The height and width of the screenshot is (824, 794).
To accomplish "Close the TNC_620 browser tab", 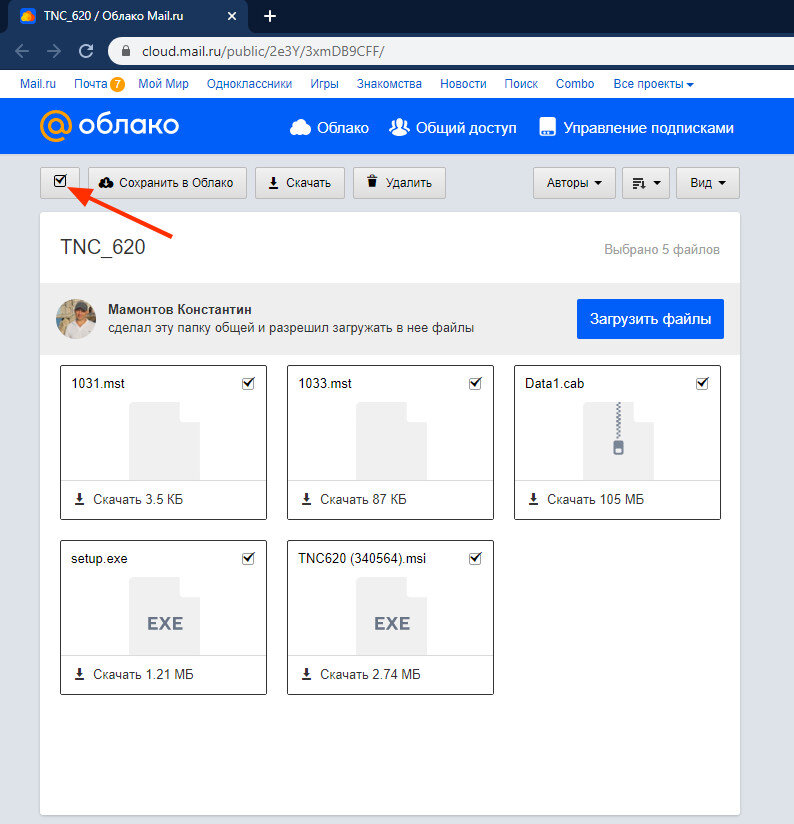I will click(232, 16).
